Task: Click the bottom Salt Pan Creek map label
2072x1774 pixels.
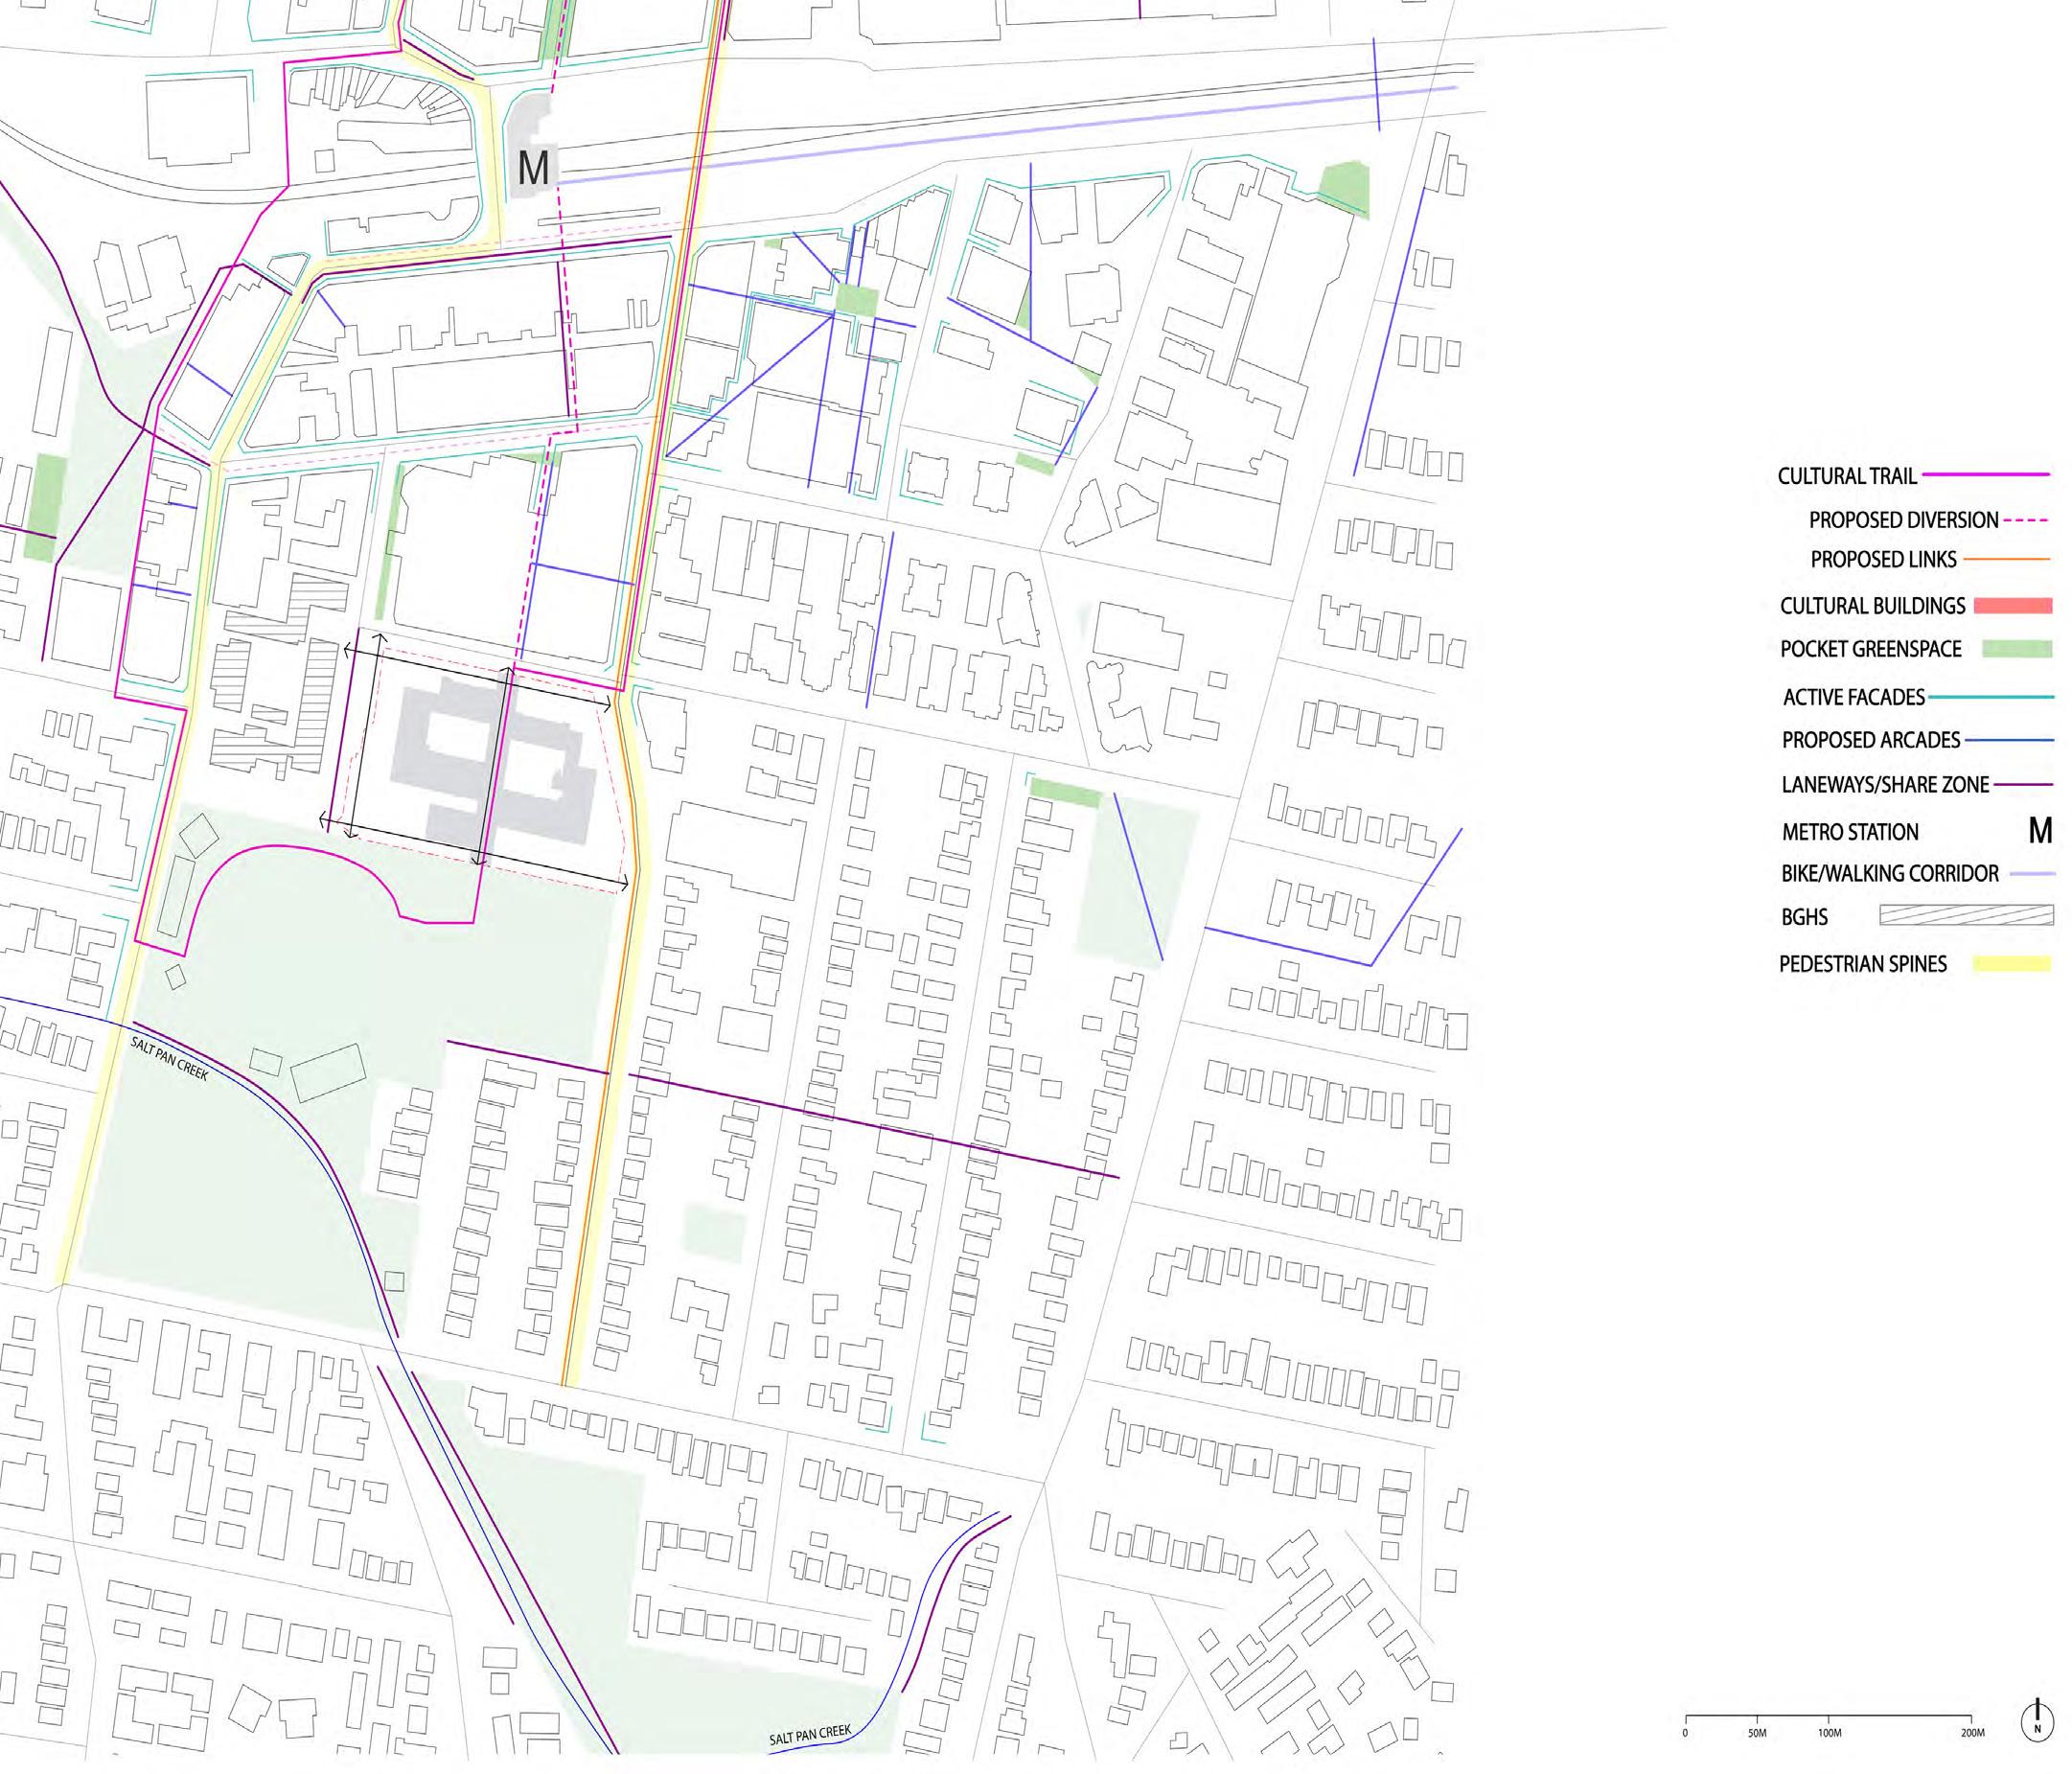Action: tap(810, 1735)
